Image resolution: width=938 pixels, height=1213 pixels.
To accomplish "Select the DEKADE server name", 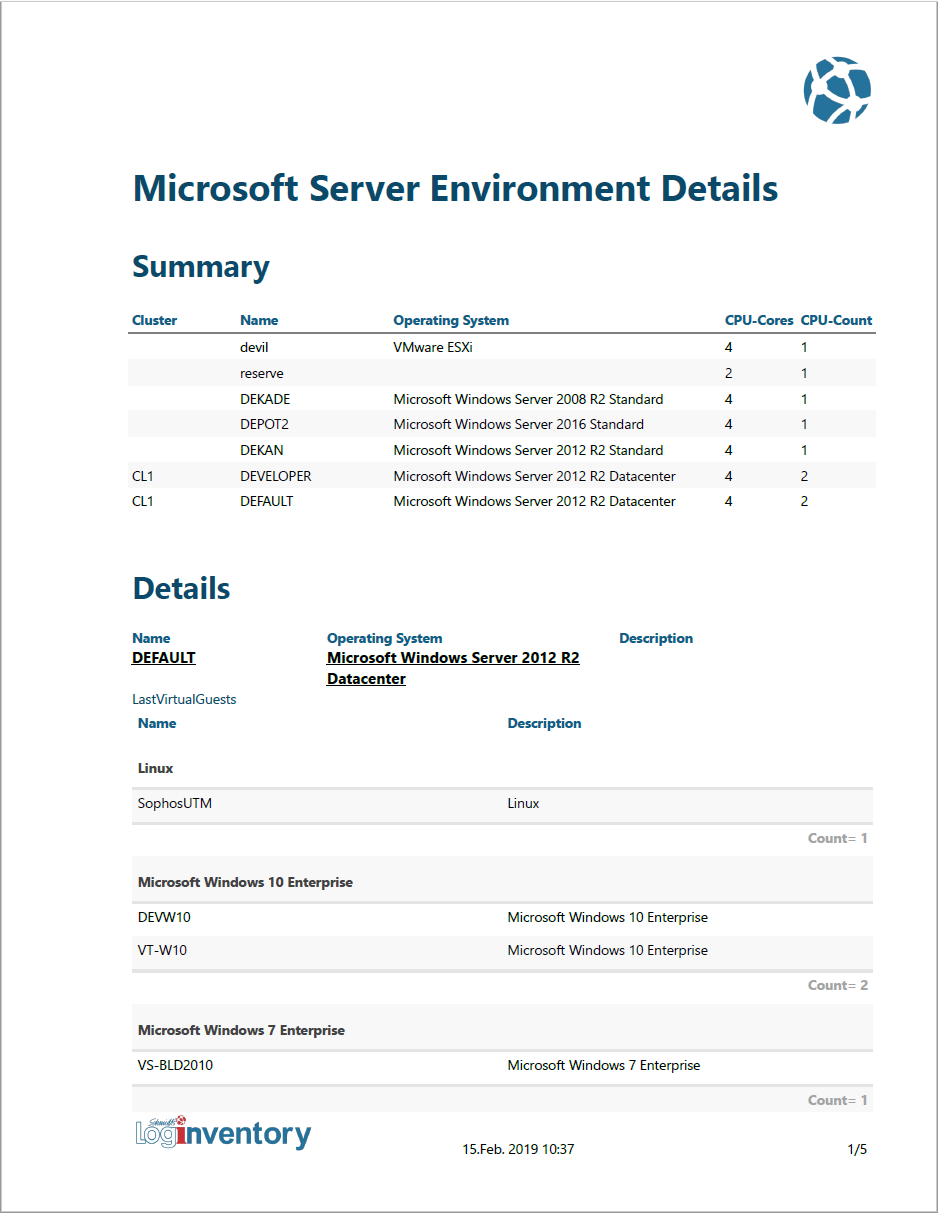I will pos(265,399).
